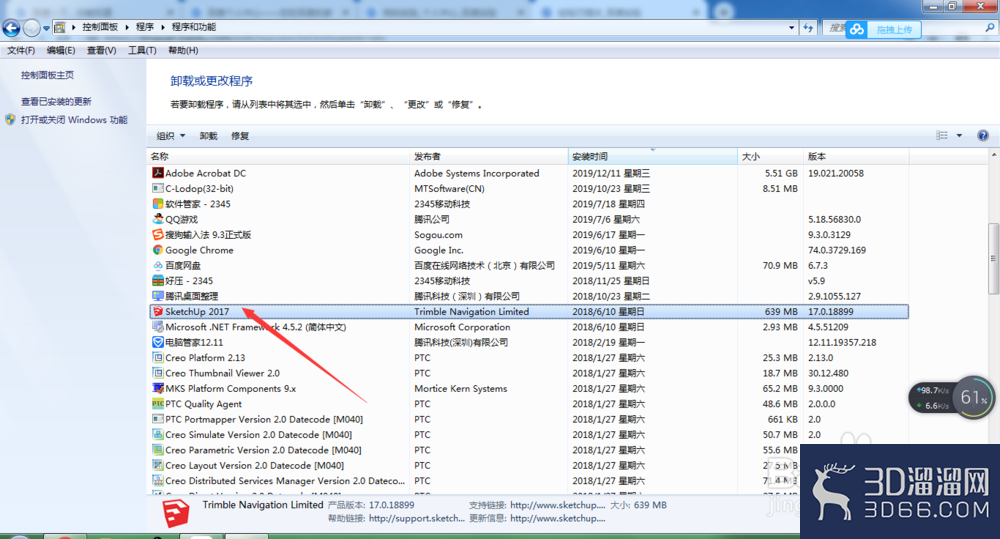Click the shield icon beside Windows 功能

[x=10, y=119]
